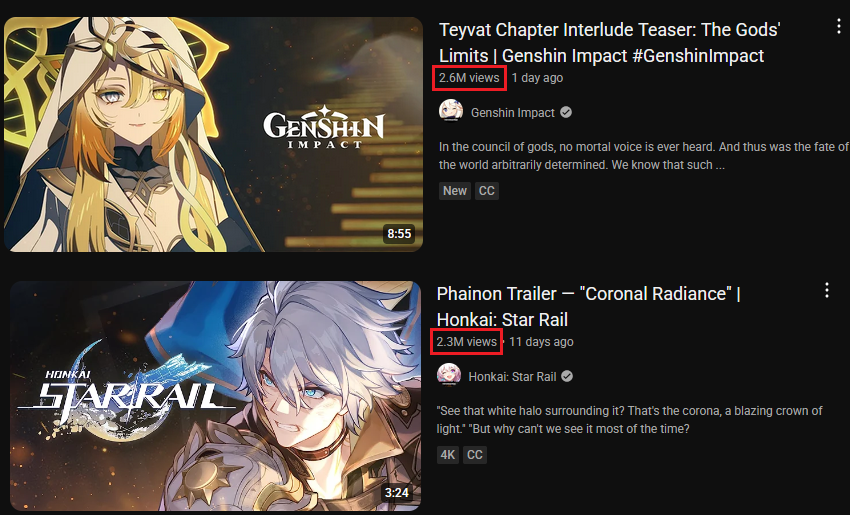Open the Genshin Impact video's three-dot menu
Image resolution: width=850 pixels, height=515 pixels.
(x=839, y=27)
